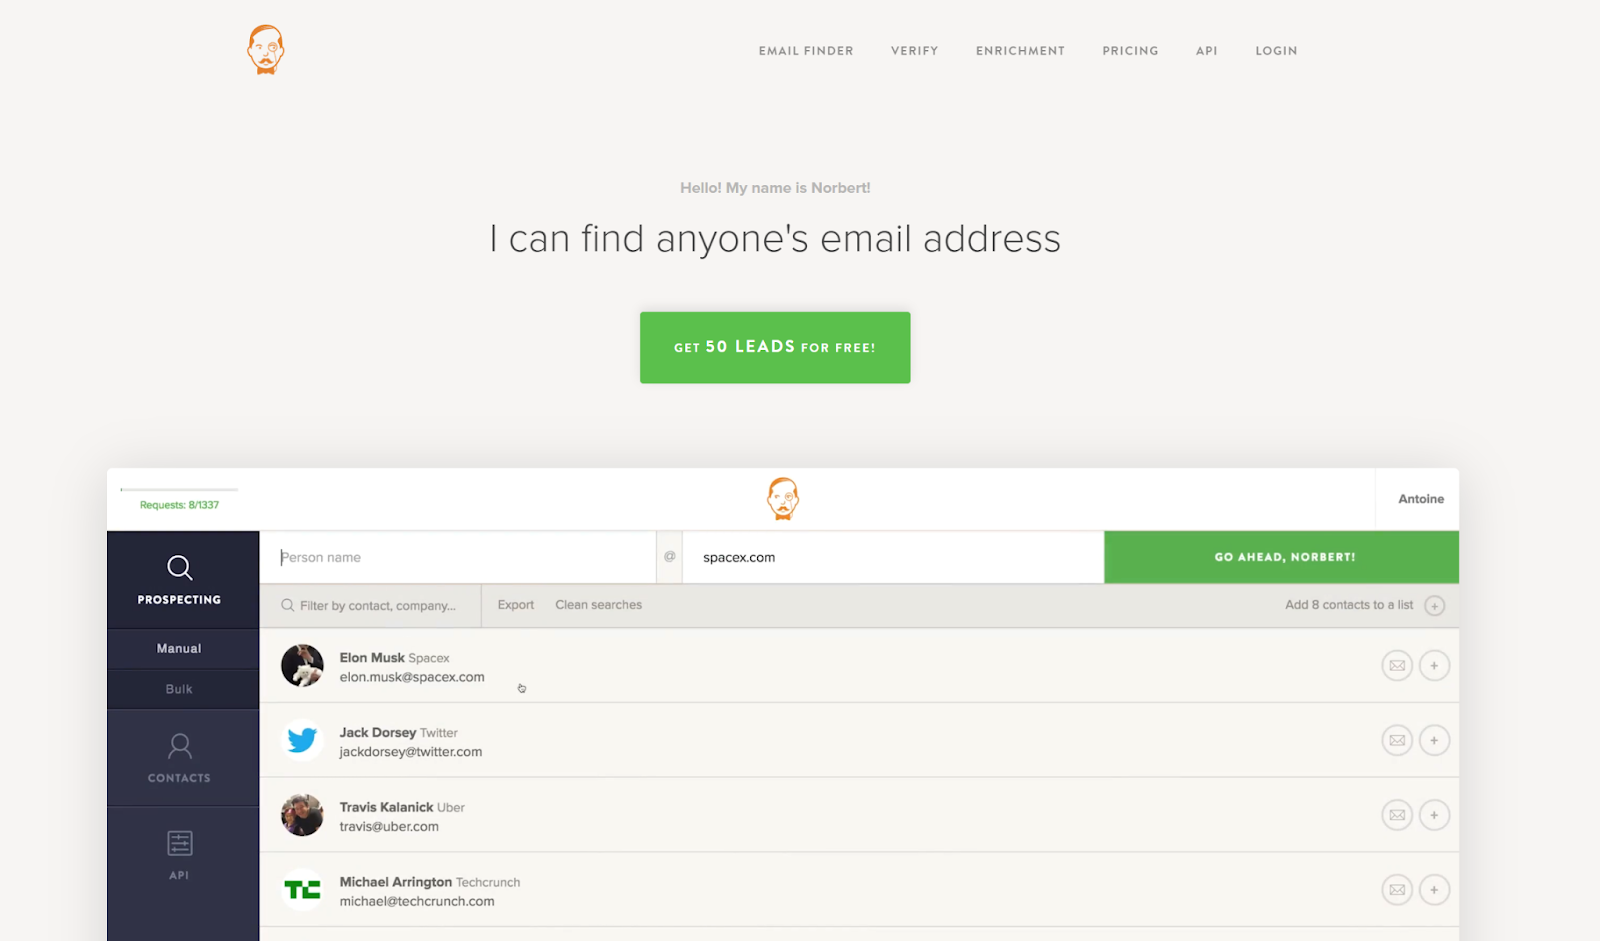Open the Verify nav item
The width and height of the screenshot is (1600, 941).
[915, 51]
